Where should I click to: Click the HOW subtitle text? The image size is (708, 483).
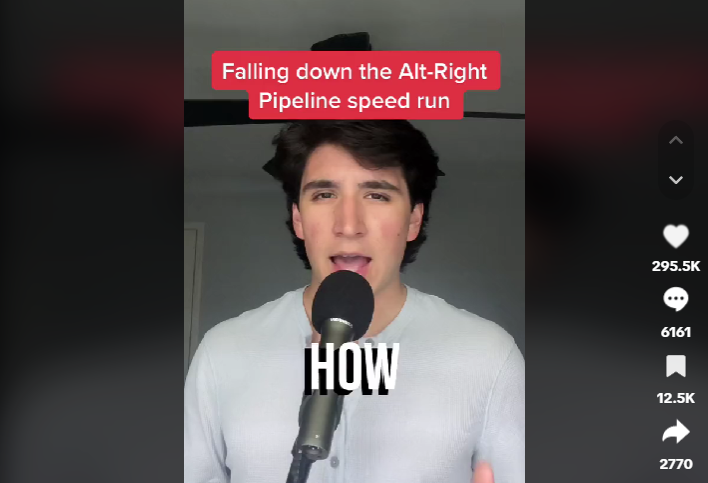pyautogui.click(x=351, y=367)
